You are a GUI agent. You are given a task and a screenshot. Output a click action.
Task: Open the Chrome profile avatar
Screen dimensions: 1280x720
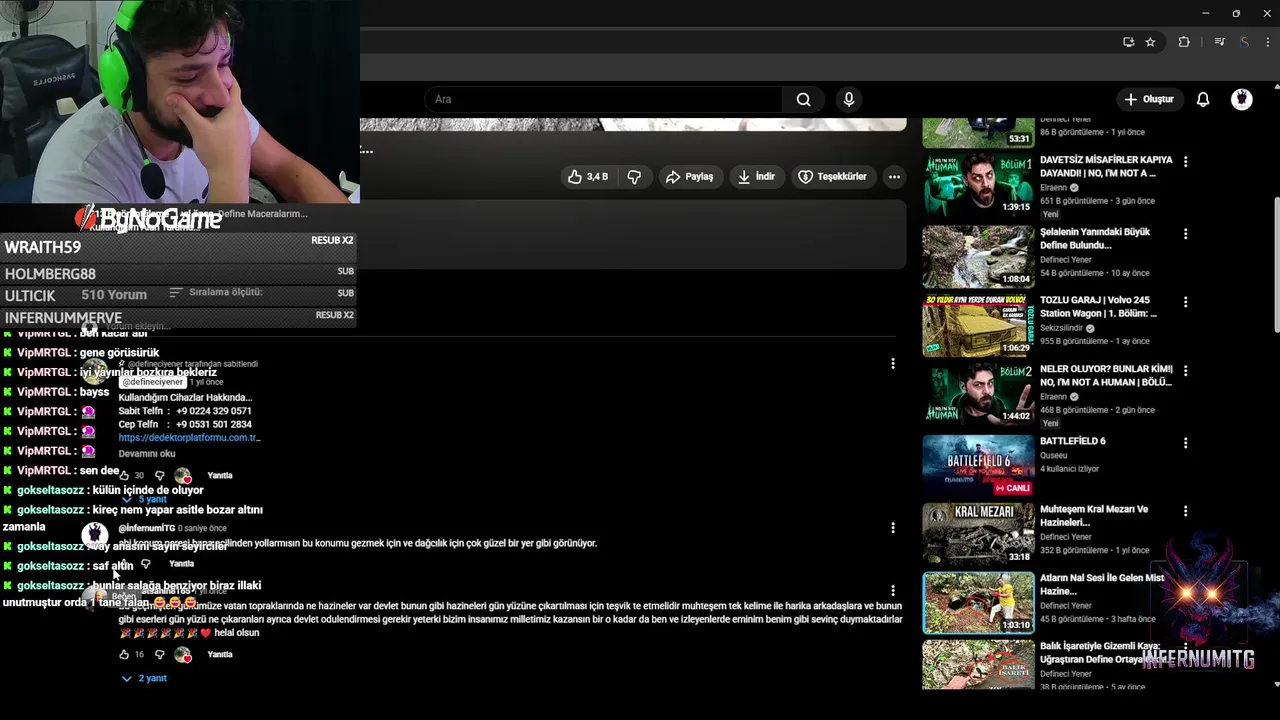click(1244, 42)
